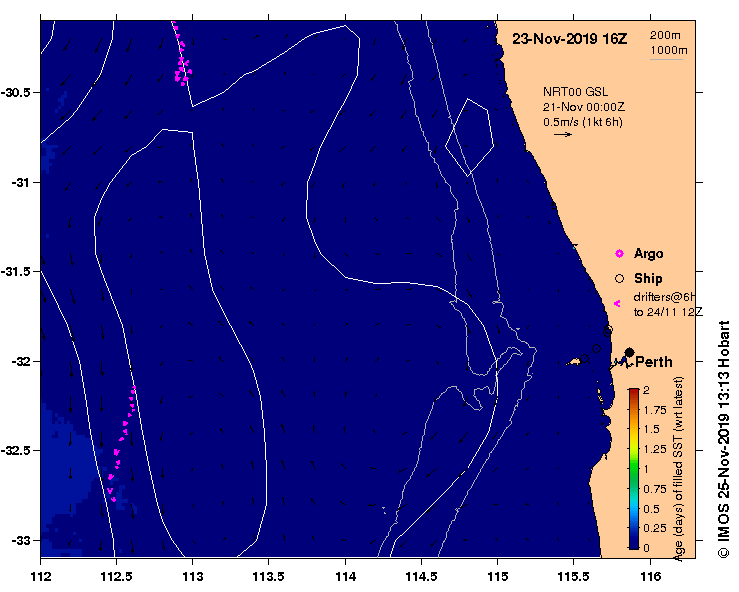Viewport: 739px width, 592px height.
Task: Click the filled black Perth marker dot
Action: click(x=629, y=352)
